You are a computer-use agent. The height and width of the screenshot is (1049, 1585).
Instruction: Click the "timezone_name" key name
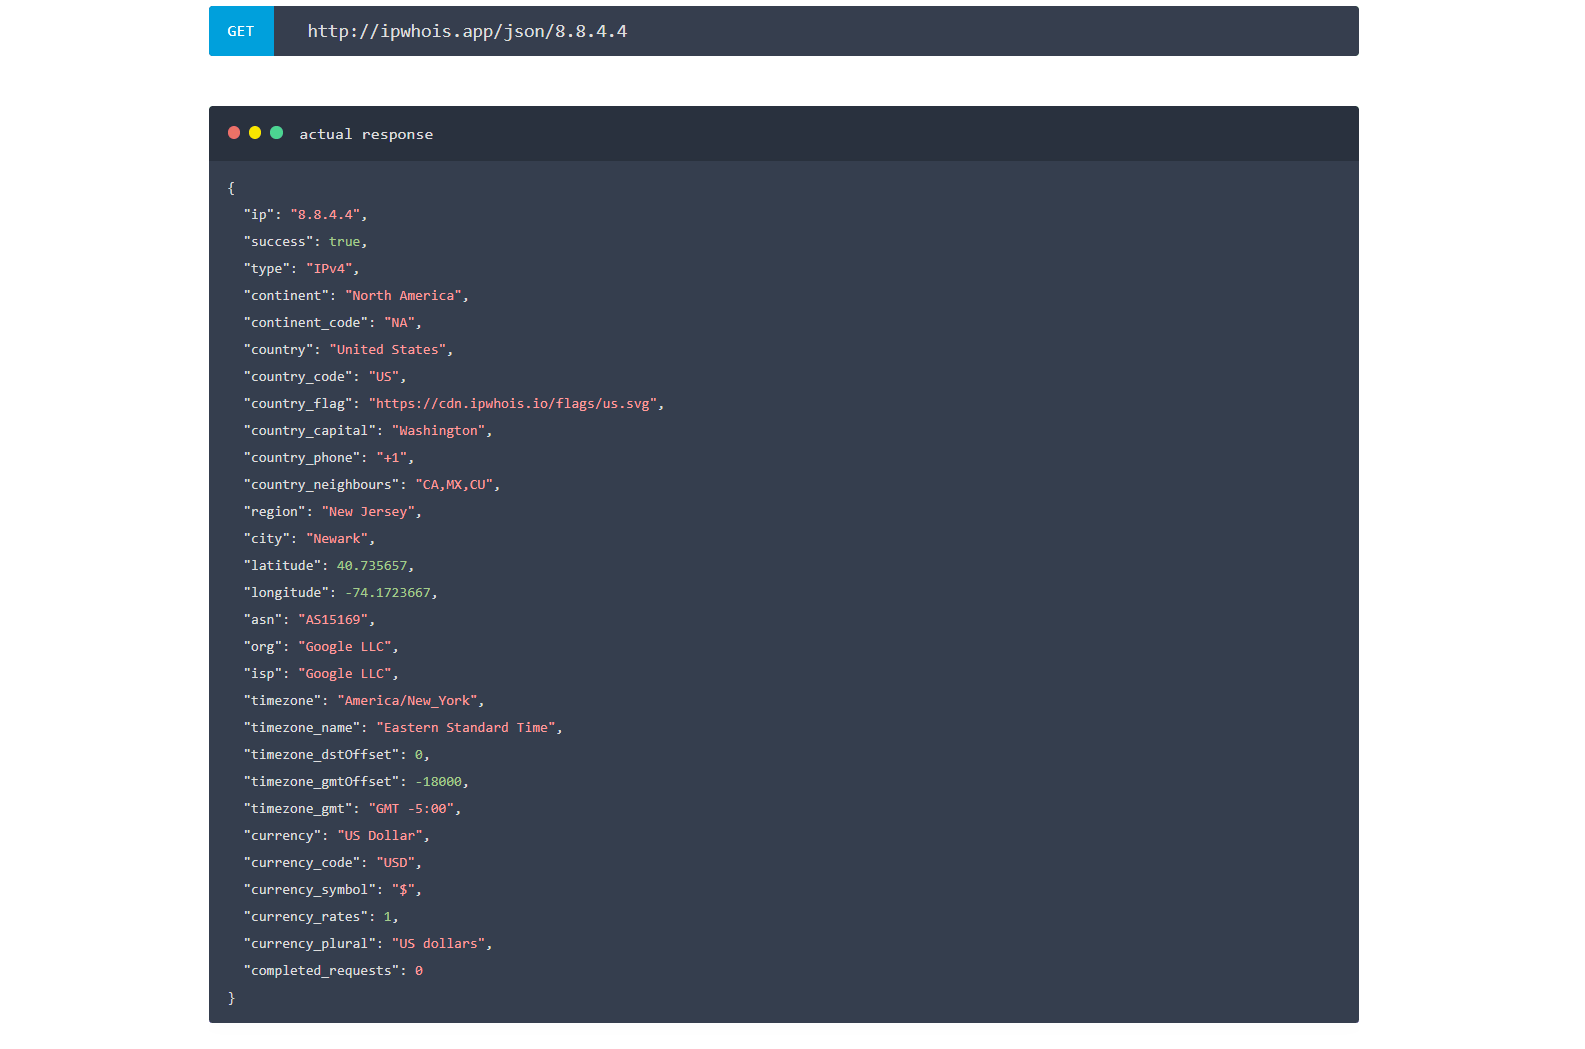(x=302, y=728)
